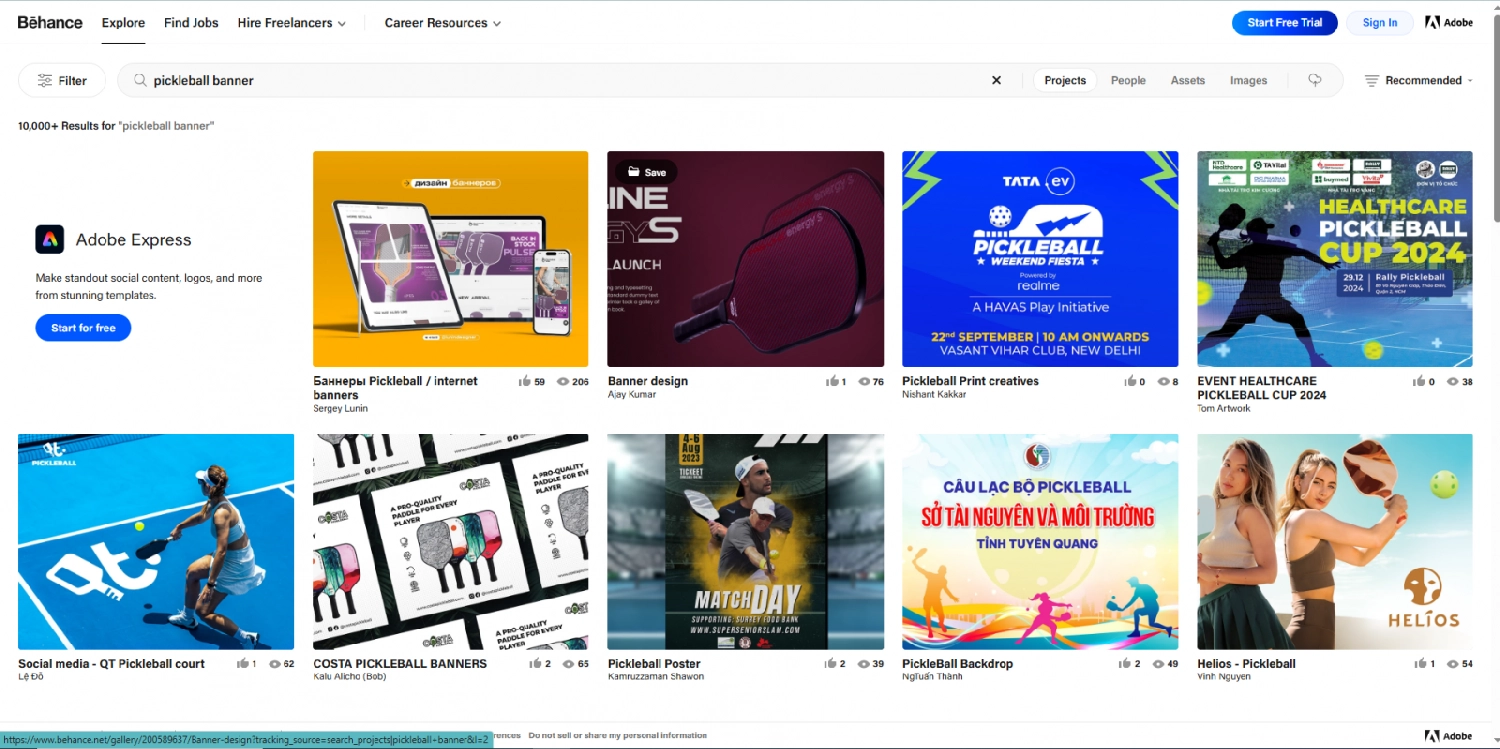Click the search magnifier icon
1500x749 pixels.
point(141,80)
